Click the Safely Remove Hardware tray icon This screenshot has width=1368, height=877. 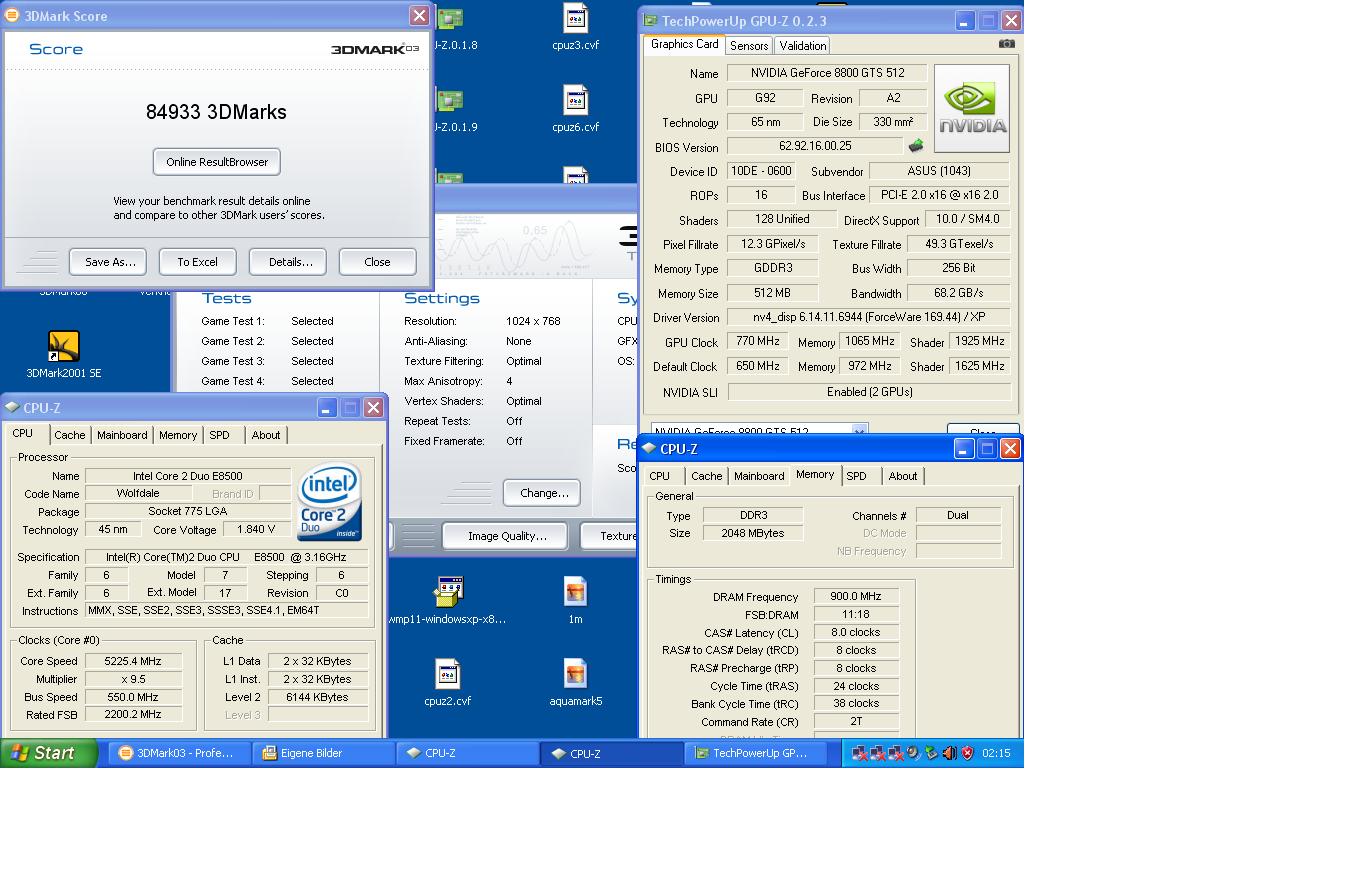click(x=931, y=753)
